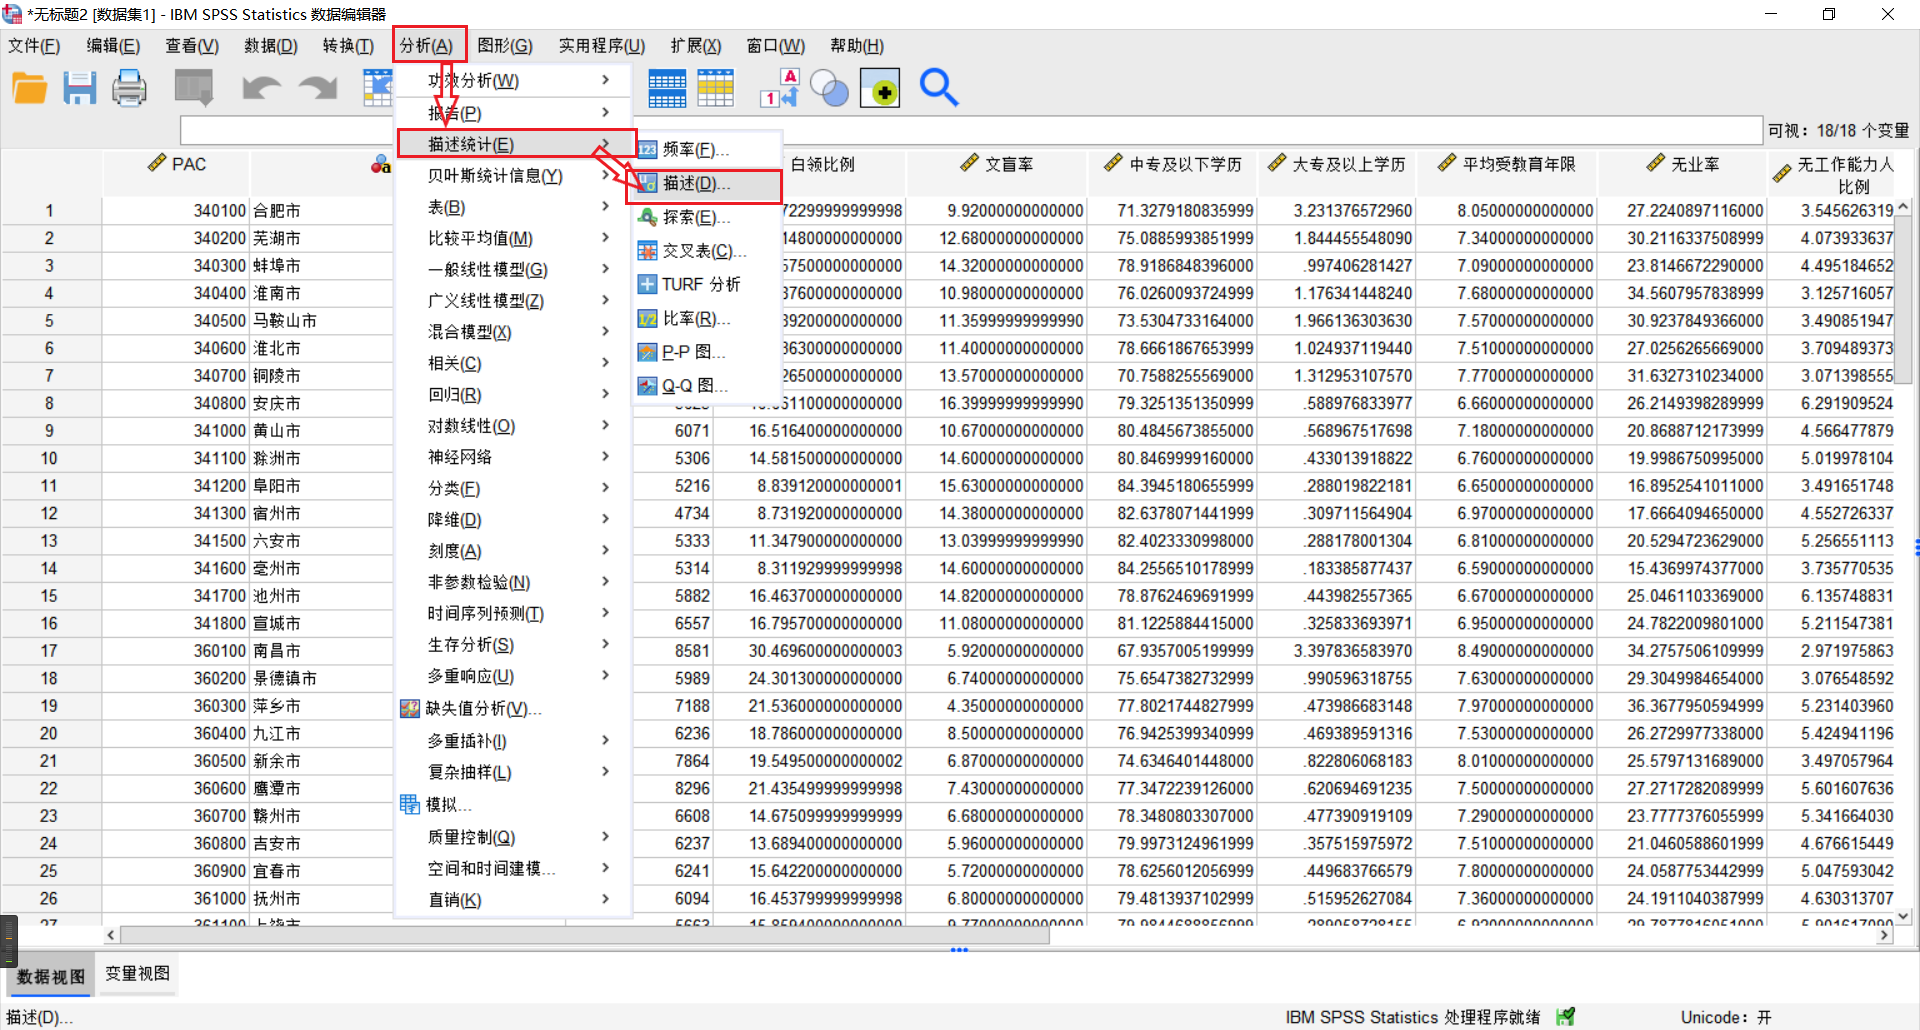Image resolution: width=1920 pixels, height=1030 pixels.
Task: Click the Search magnifier icon
Action: pos(938,88)
